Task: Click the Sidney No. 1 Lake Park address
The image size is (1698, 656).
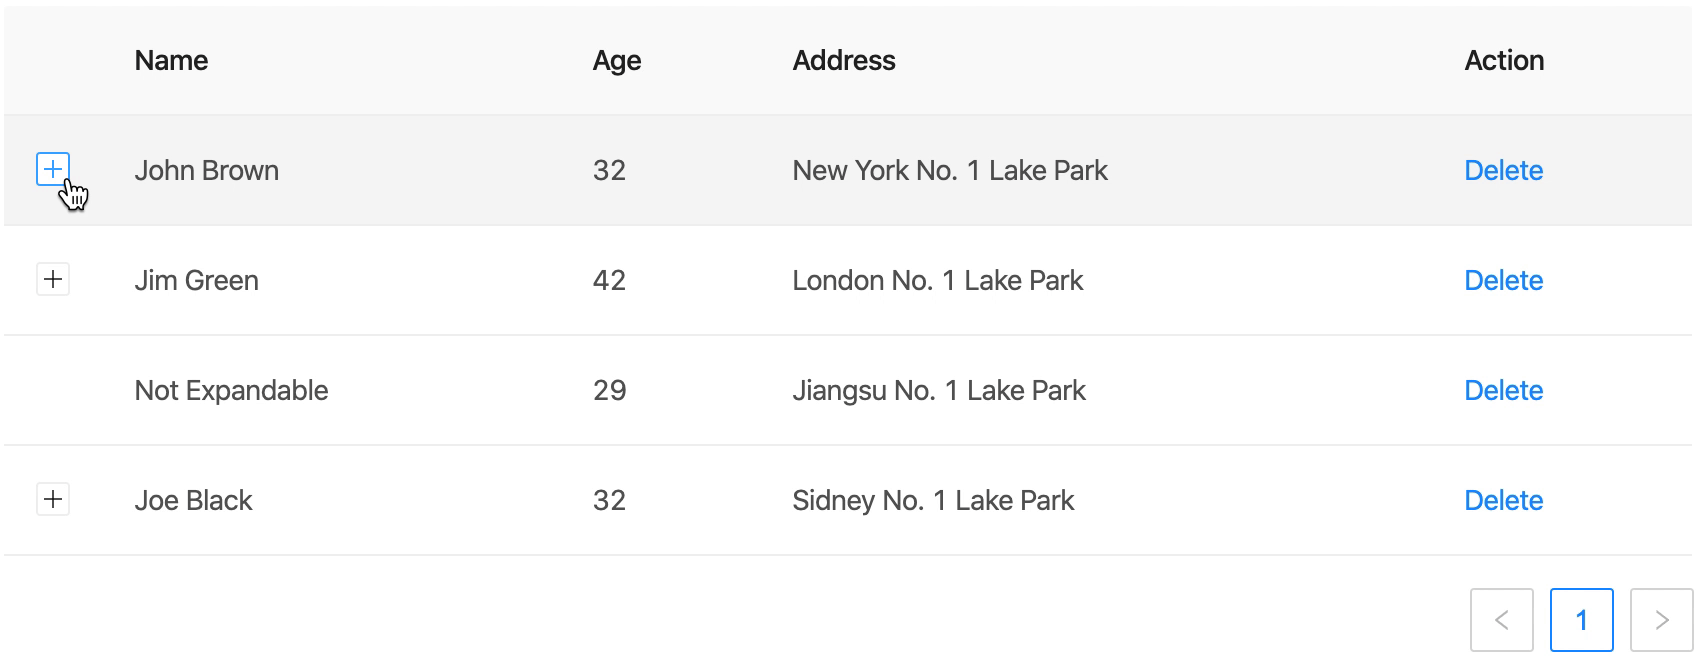Action: tap(932, 500)
